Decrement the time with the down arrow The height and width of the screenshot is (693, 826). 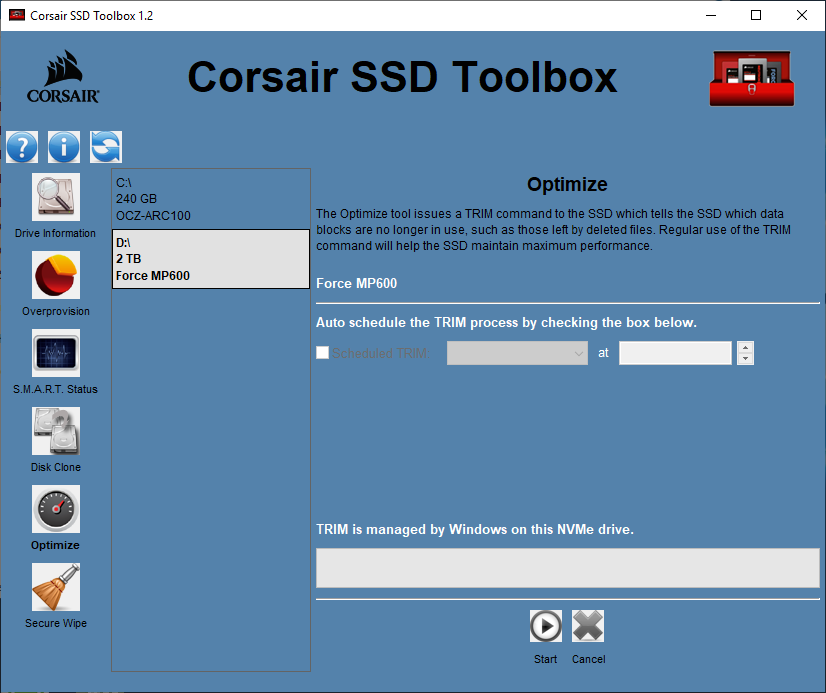pyautogui.click(x=745, y=358)
